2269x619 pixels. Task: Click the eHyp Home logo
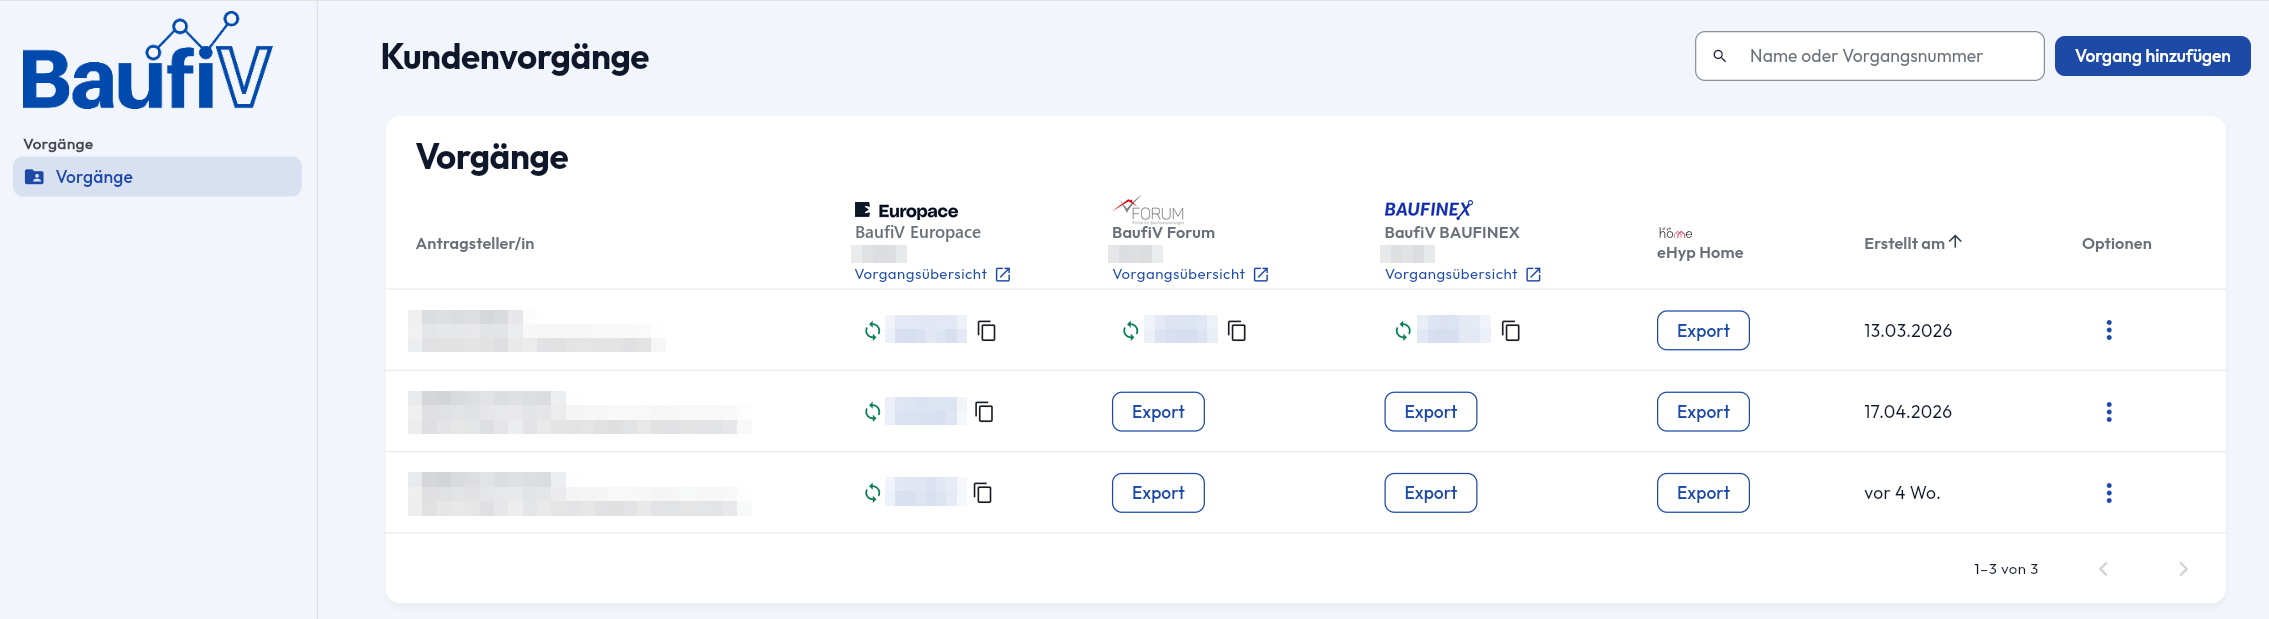coord(1675,233)
